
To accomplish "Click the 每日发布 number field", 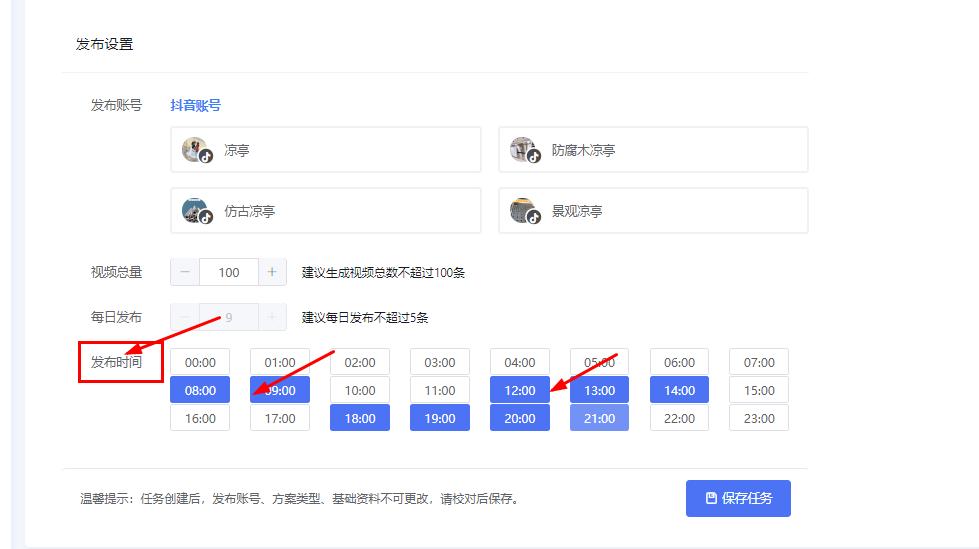I will click(229, 317).
